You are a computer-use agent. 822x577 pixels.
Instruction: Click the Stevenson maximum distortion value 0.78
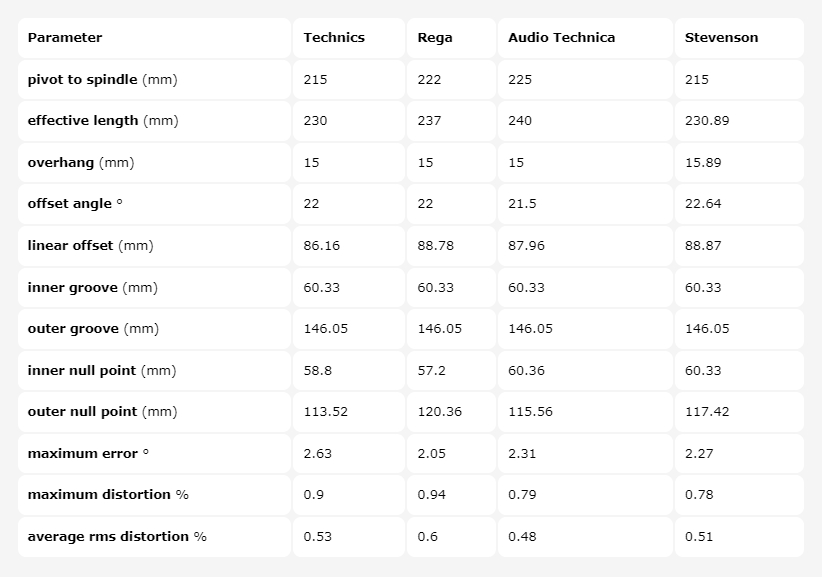click(x=699, y=495)
